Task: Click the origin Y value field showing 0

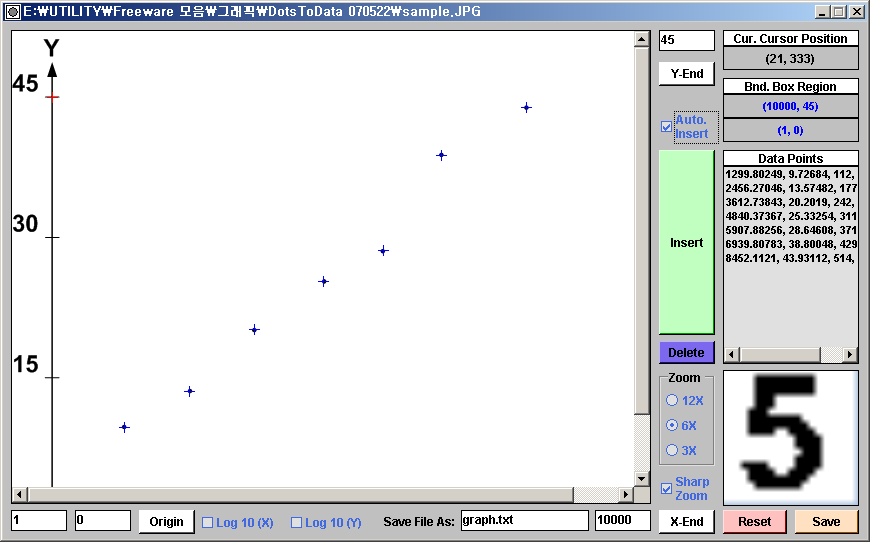Action: coord(103,521)
